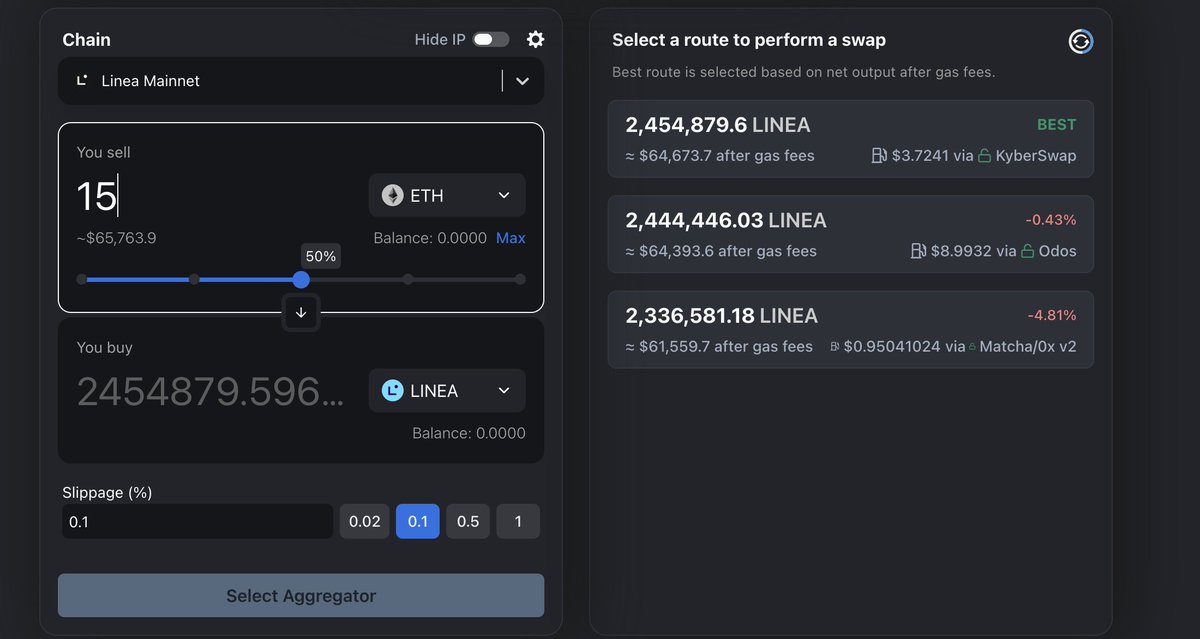Open the LINEA buy token selector
1200x639 pixels.
coord(447,390)
